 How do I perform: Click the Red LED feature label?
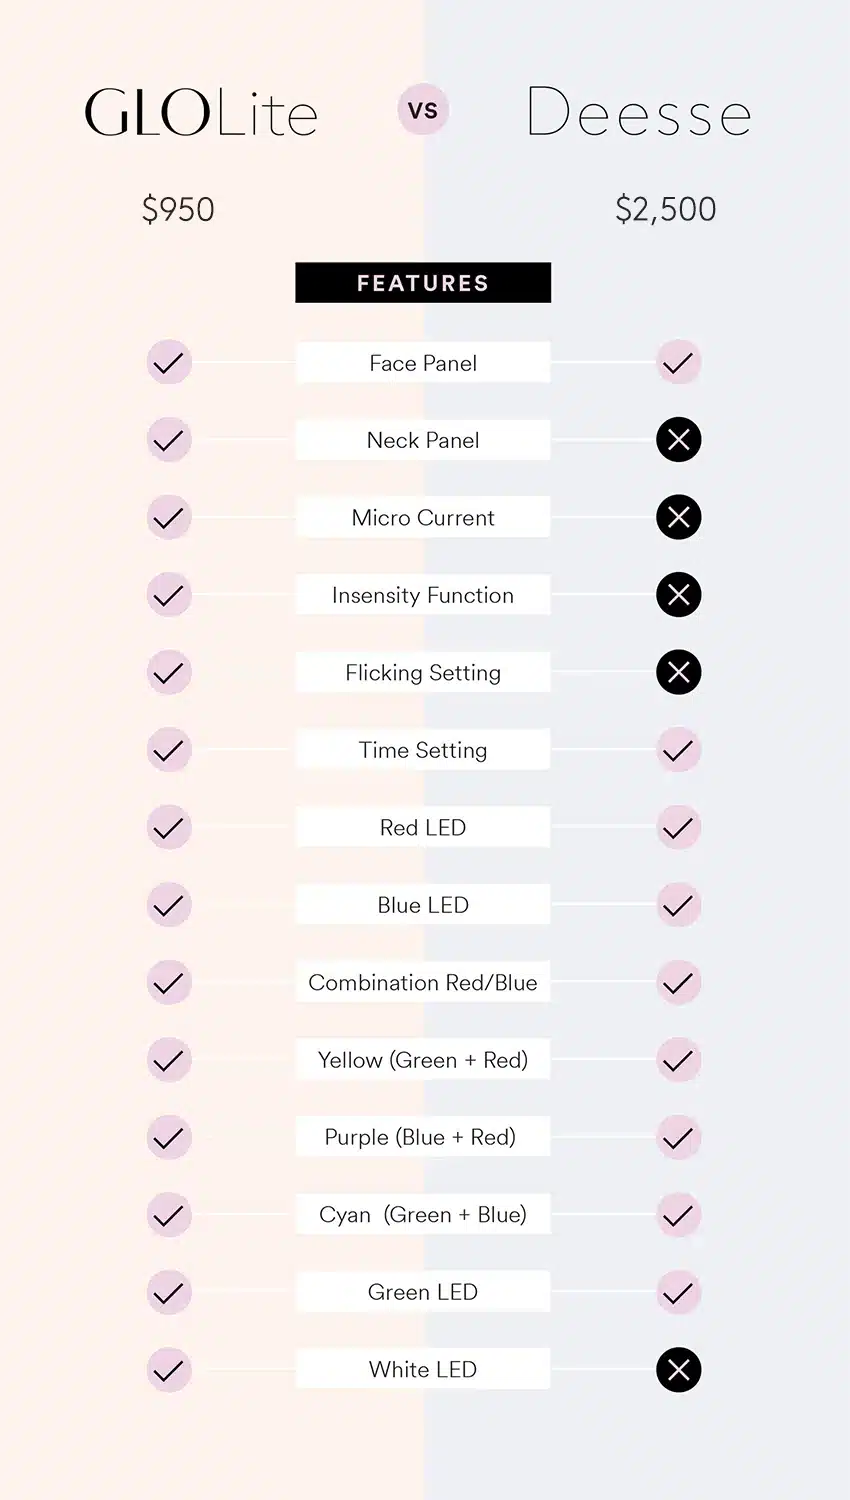pyautogui.click(x=423, y=828)
